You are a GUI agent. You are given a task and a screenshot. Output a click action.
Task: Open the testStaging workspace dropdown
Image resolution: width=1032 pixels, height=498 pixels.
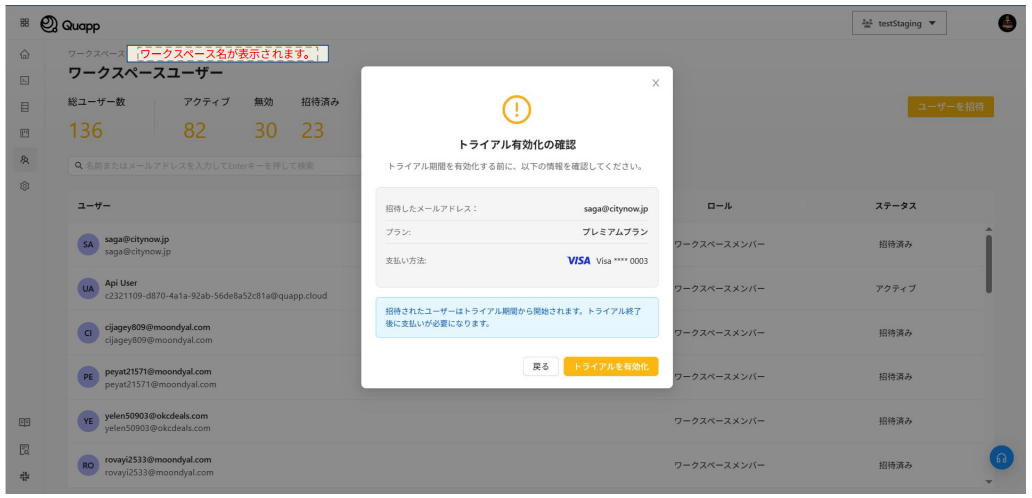(x=898, y=23)
